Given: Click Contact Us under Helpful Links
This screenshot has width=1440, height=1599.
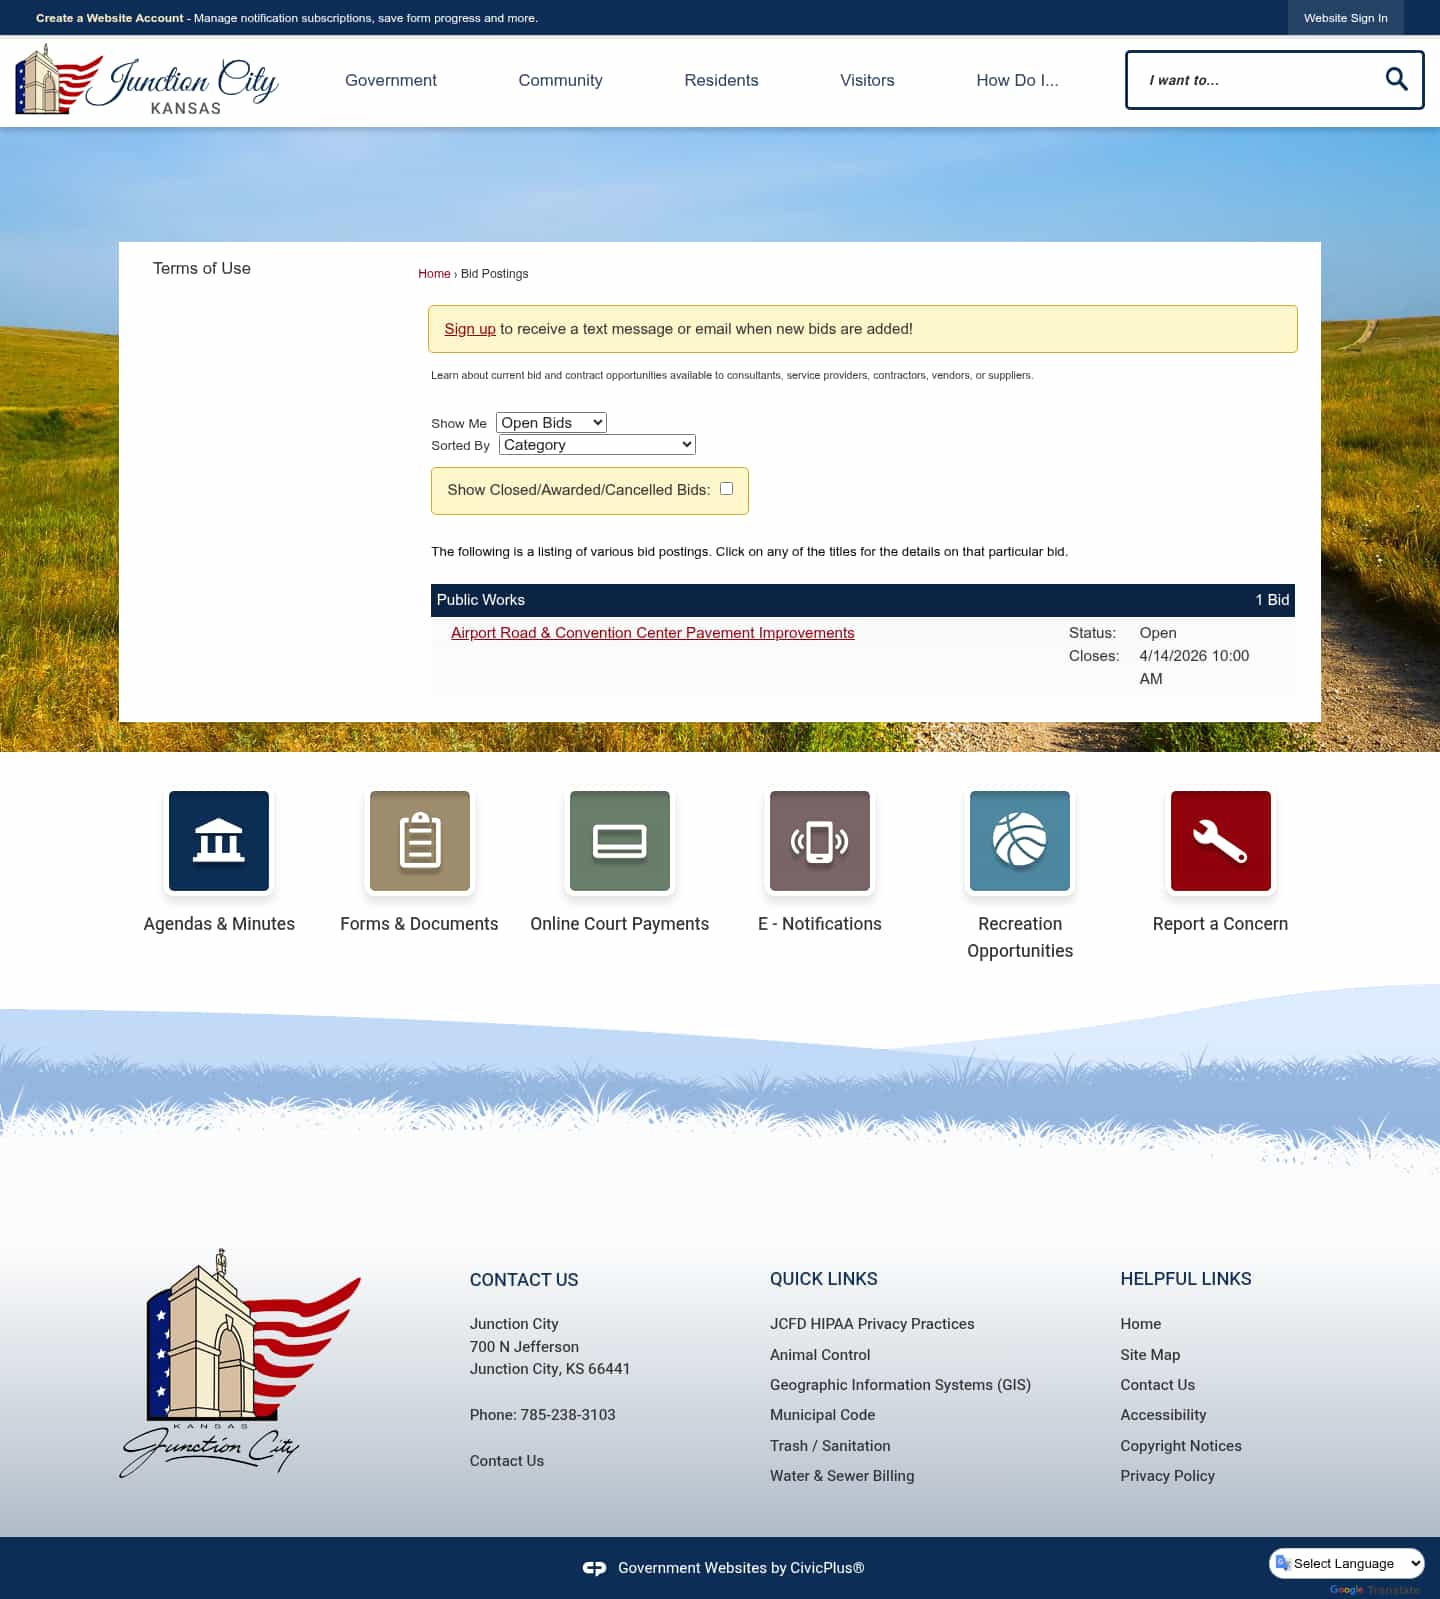Looking at the screenshot, I should (x=1158, y=1385).
